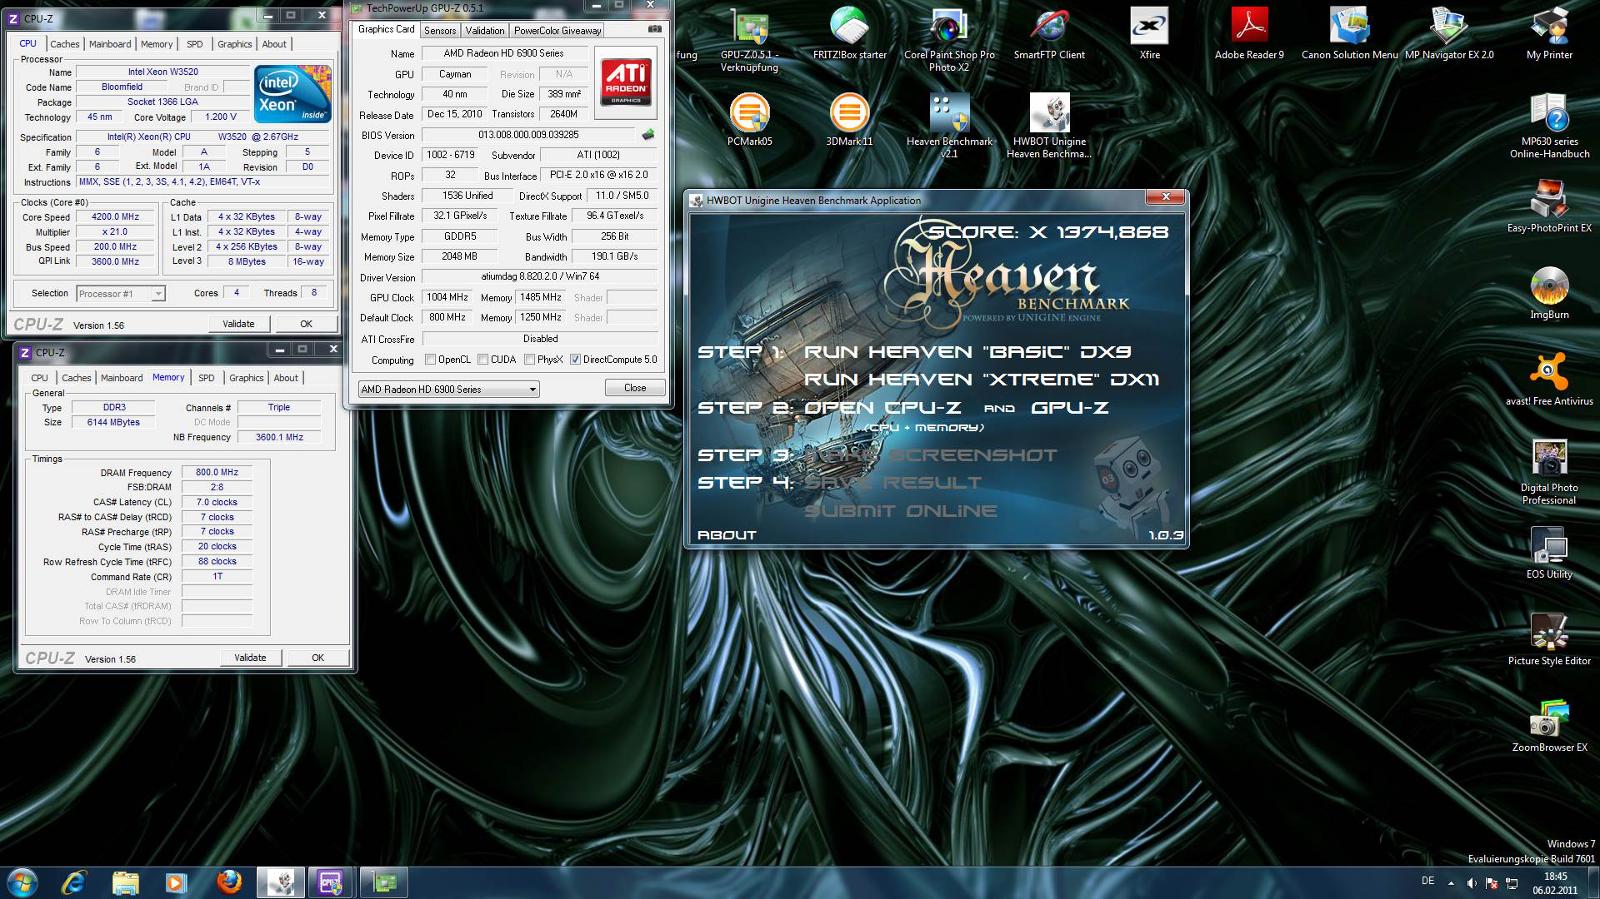Open HWBOT Unigine Heaven Benchmark desktop icon
Image resolution: width=1600 pixels, height=899 pixels.
click(1049, 126)
